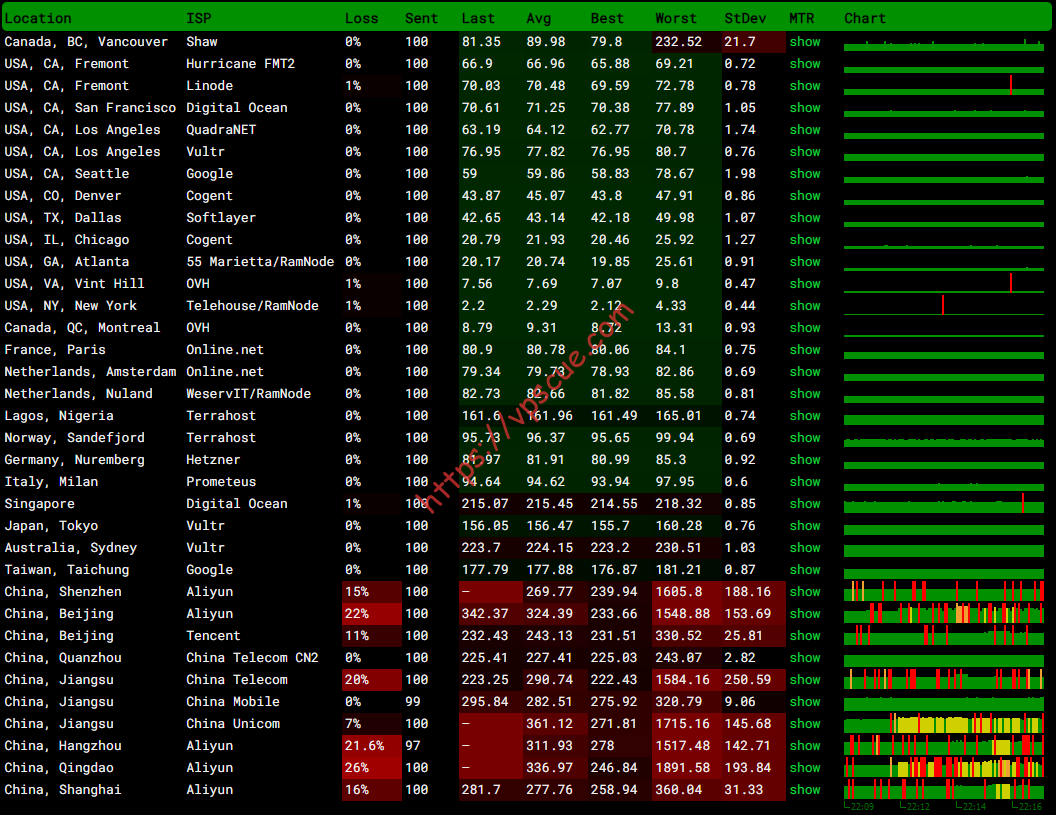Click show link for Tencent Beijing
This screenshot has width=1056, height=815.
click(x=805, y=636)
